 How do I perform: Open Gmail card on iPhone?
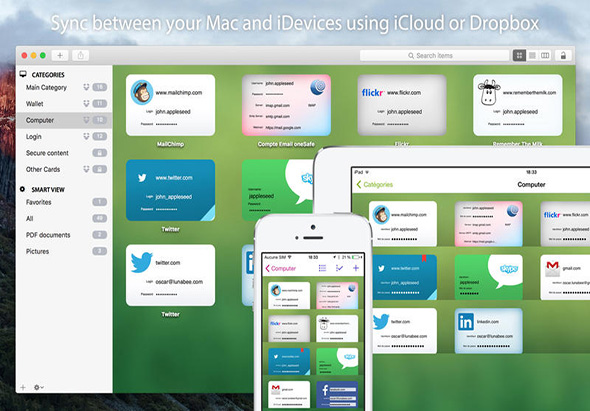(x=289, y=394)
